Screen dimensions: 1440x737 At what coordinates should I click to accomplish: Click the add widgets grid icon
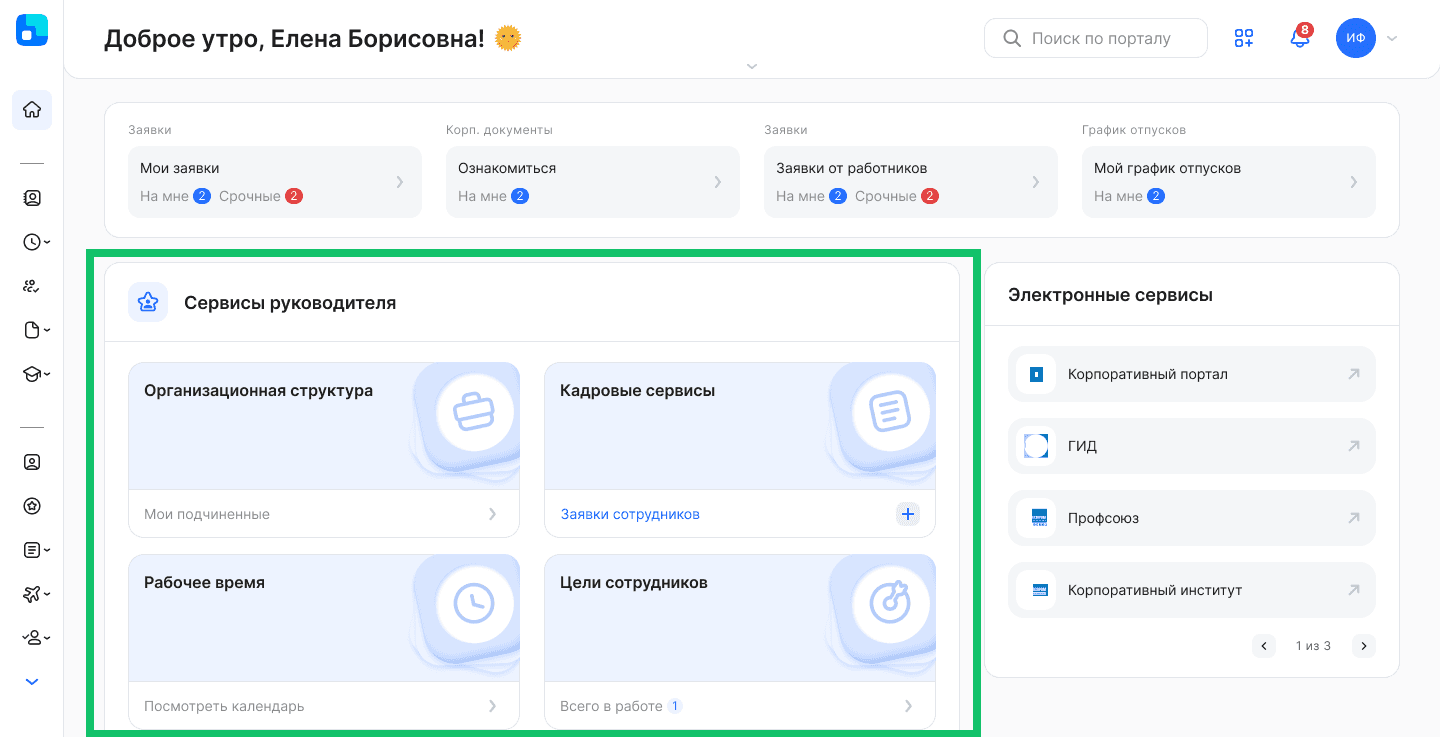click(x=1243, y=39)
